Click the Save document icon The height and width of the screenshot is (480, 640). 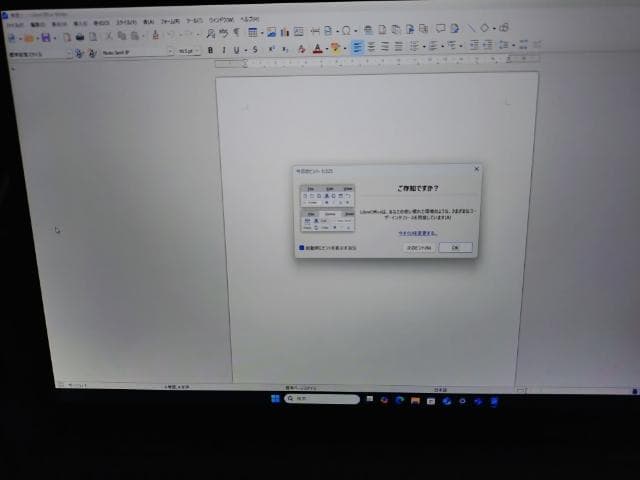46,38
